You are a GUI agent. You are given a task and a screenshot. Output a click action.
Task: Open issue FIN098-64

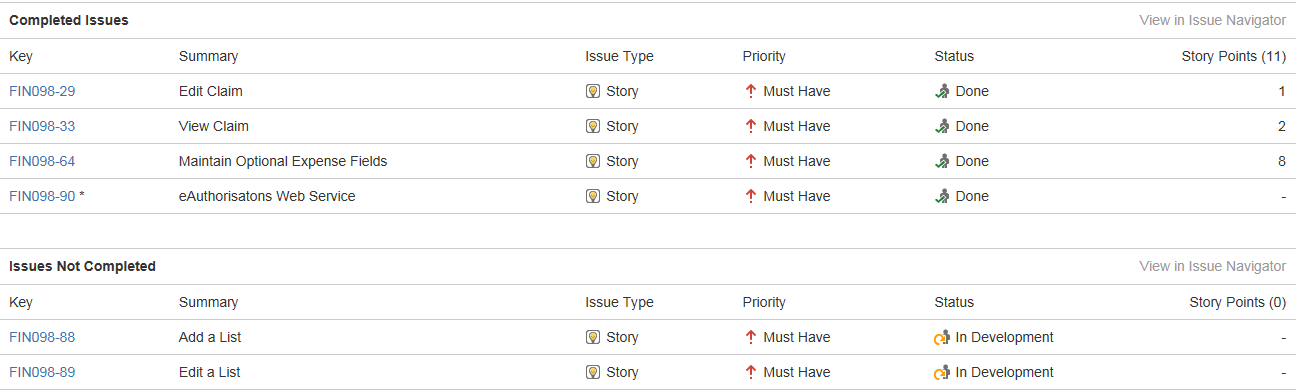click(x=42, y=161)
